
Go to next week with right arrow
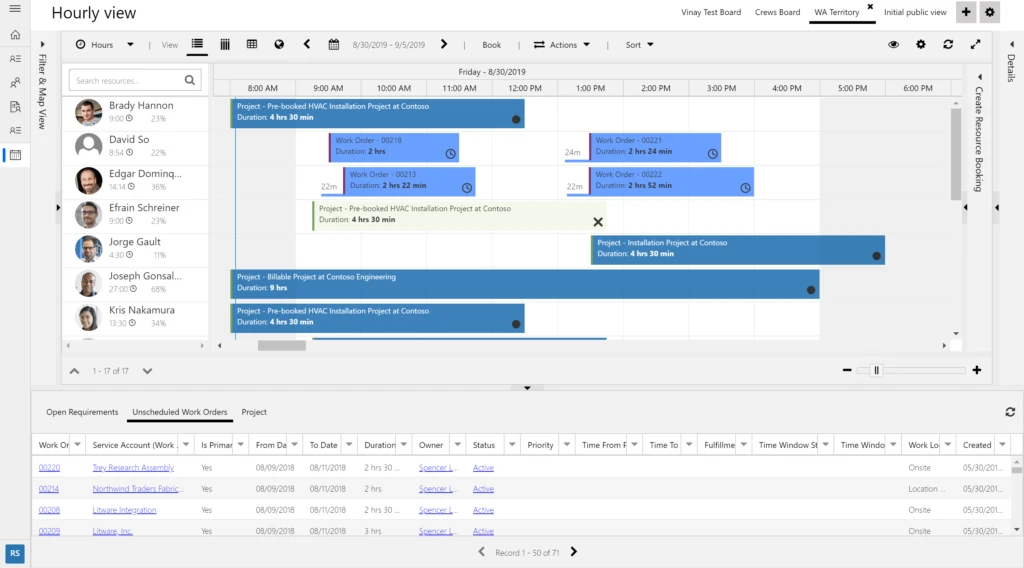(x=443, y=45)
